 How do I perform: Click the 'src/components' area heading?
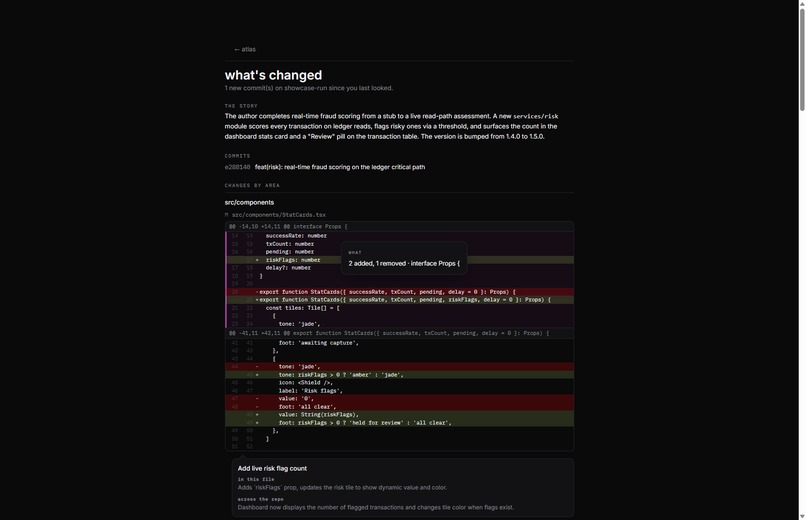249,202
